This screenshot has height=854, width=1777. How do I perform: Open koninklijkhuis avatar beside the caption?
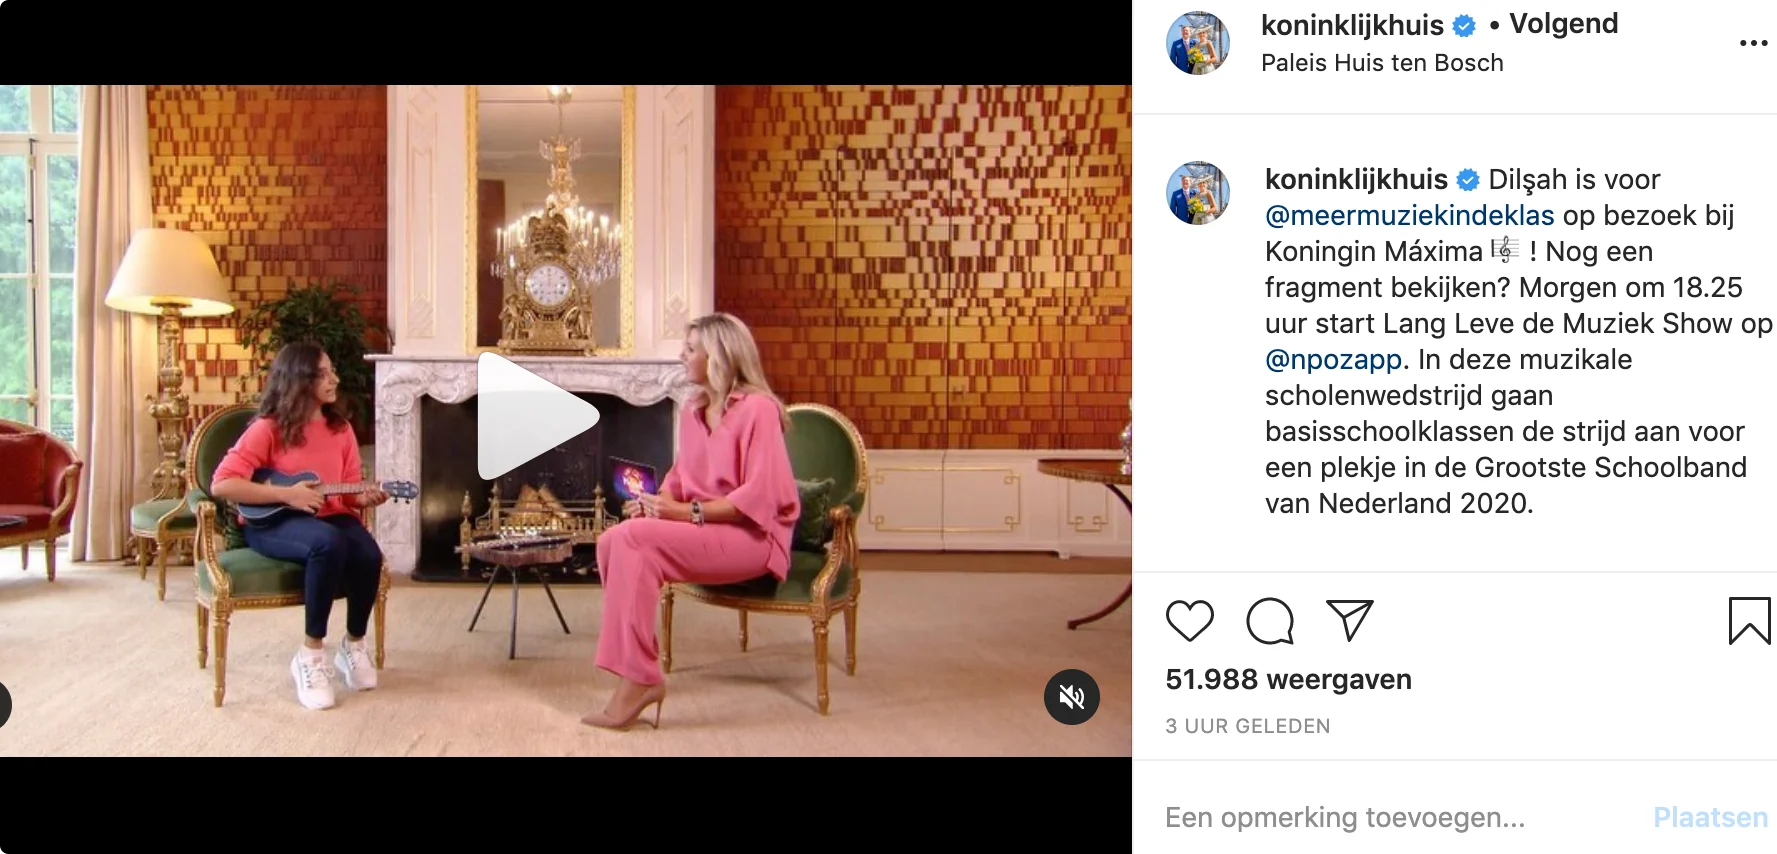pos(1198,193)
